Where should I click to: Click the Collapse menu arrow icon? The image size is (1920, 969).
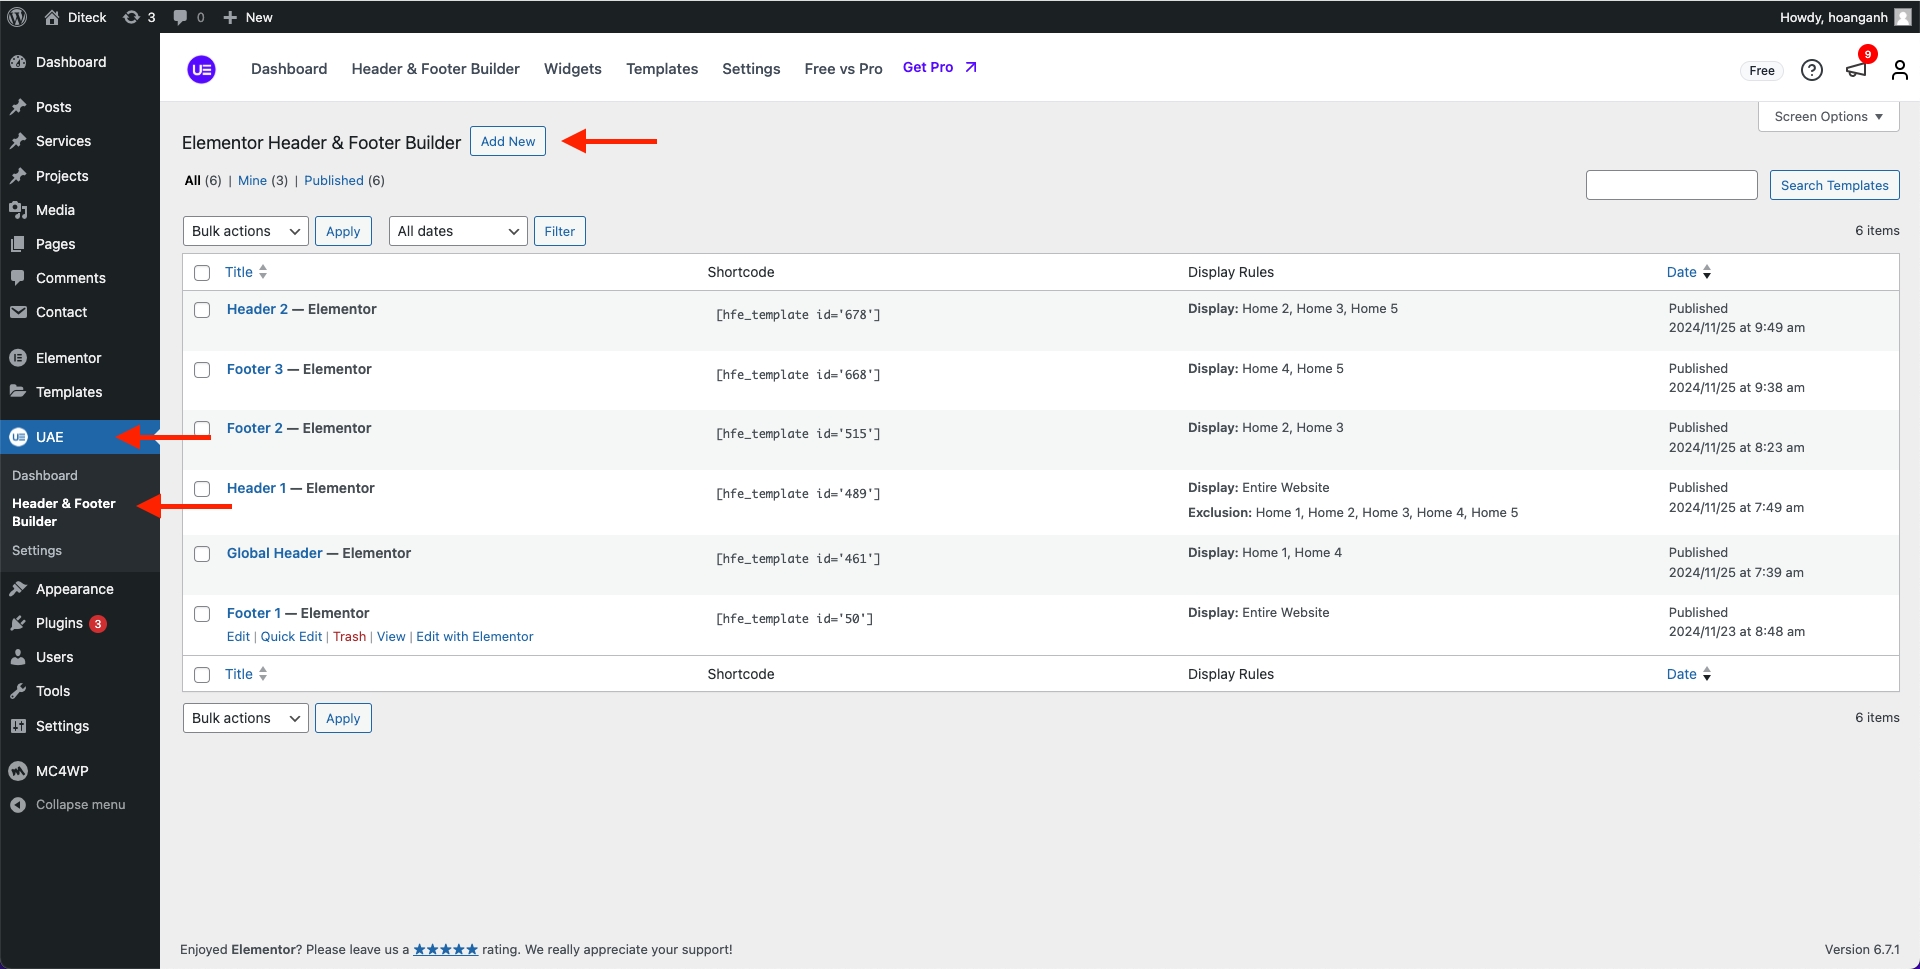pos(18,805)
